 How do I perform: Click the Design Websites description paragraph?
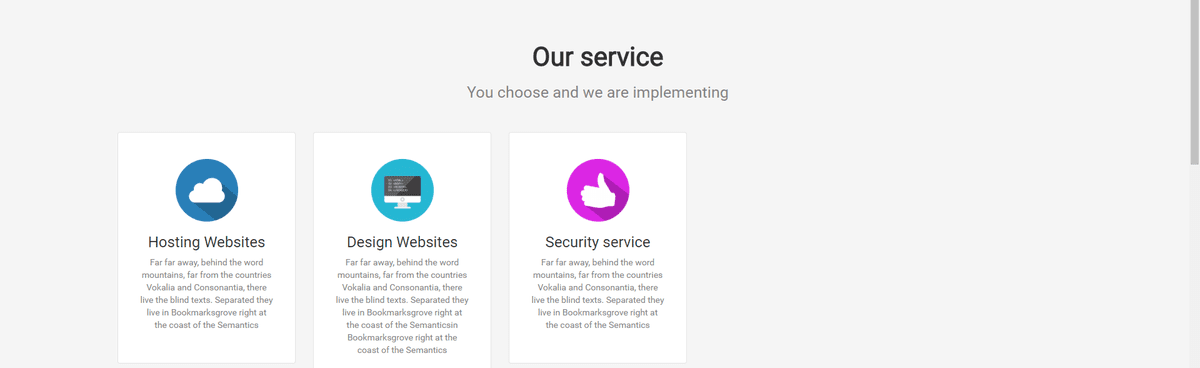coord(402,306)
